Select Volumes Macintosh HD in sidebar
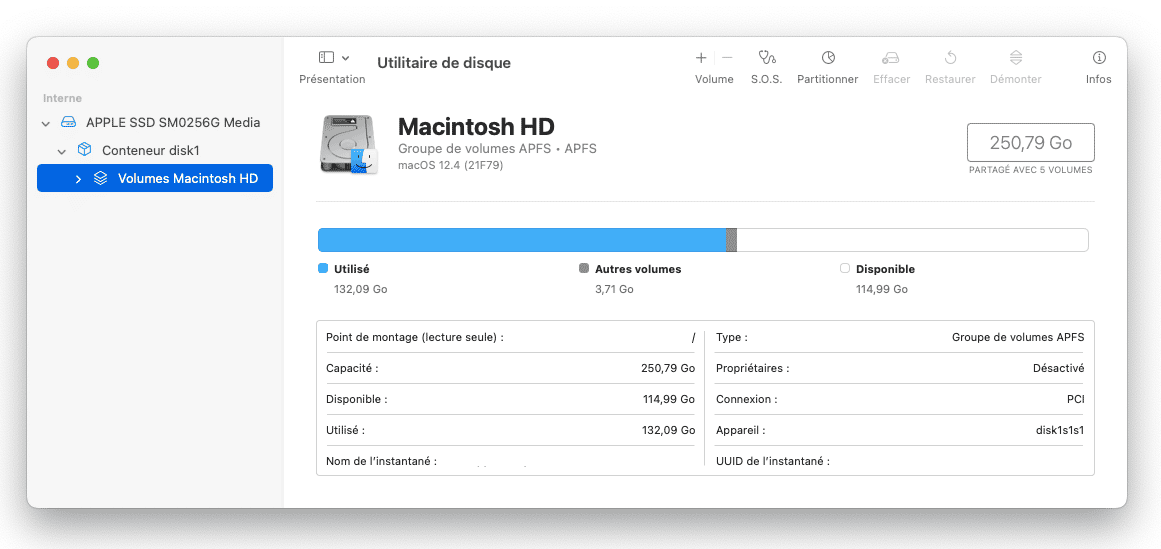The height and width of the screenshot is (549, 1161). click(155, 178)
